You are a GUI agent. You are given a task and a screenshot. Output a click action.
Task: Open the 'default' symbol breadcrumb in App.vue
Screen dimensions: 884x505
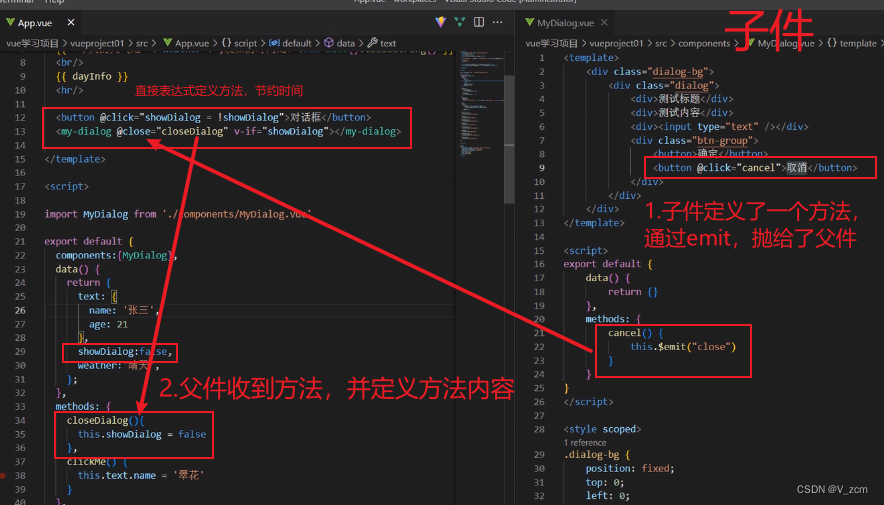pyautogui.click(x=290, y=43)
